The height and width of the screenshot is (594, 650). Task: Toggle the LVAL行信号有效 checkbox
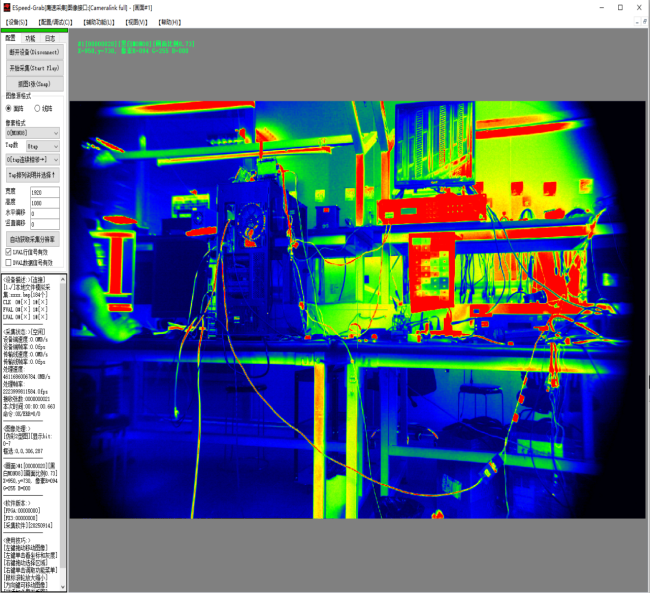tap(8, 252)
